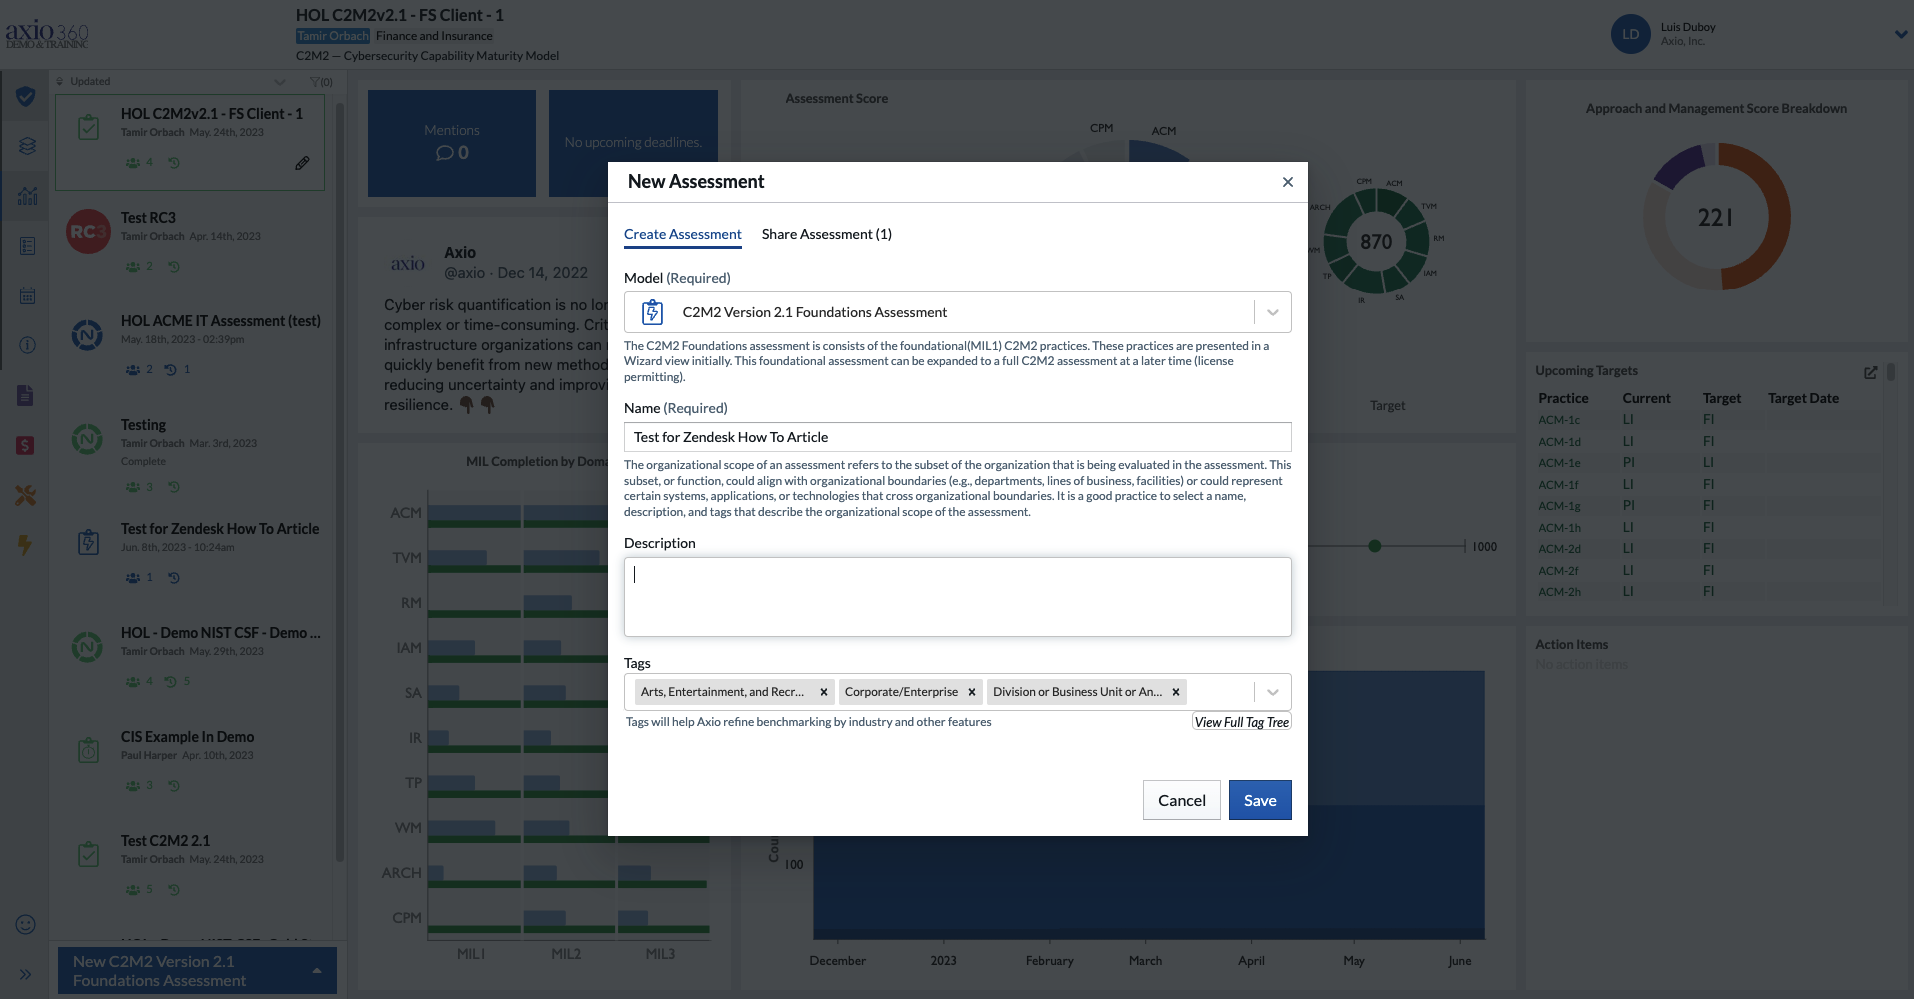
Task: Select the layers stack icon in sidebar
Action: (26, 146)
